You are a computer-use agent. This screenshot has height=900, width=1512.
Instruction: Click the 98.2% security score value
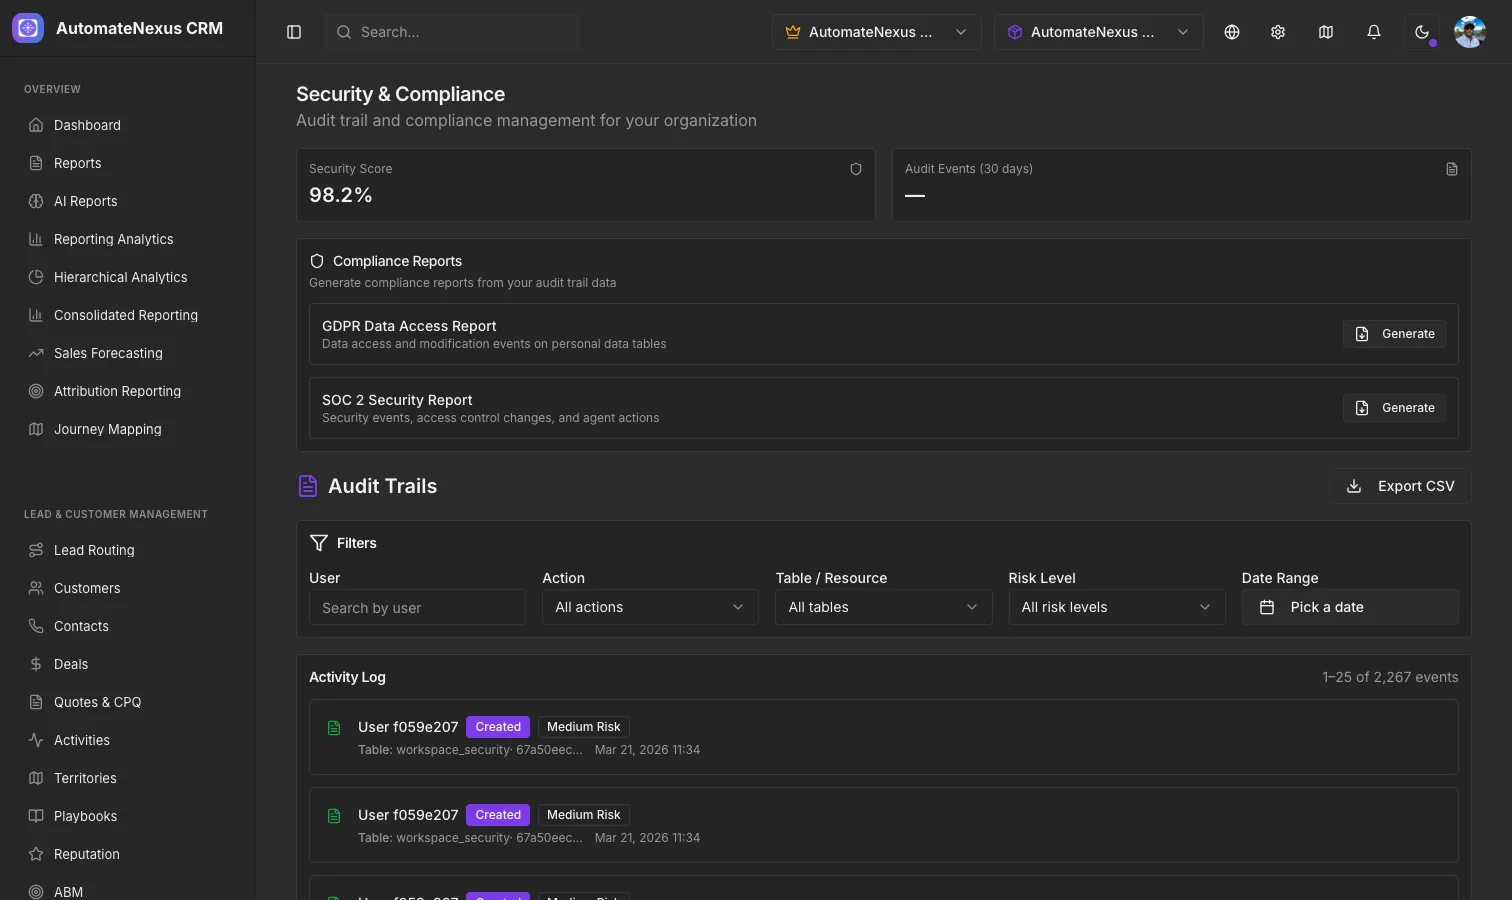tap(341, 195)
